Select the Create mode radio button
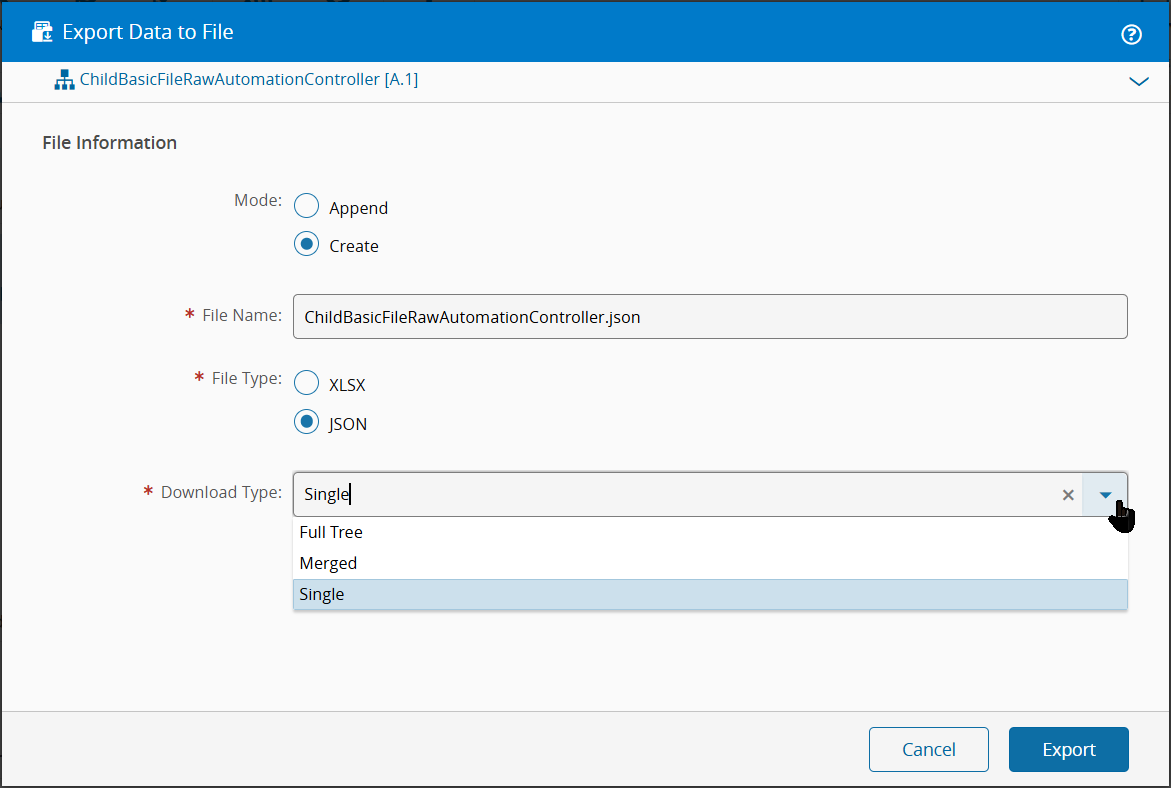The height and width of the screenshot is (788, 1171). (306, 245)
